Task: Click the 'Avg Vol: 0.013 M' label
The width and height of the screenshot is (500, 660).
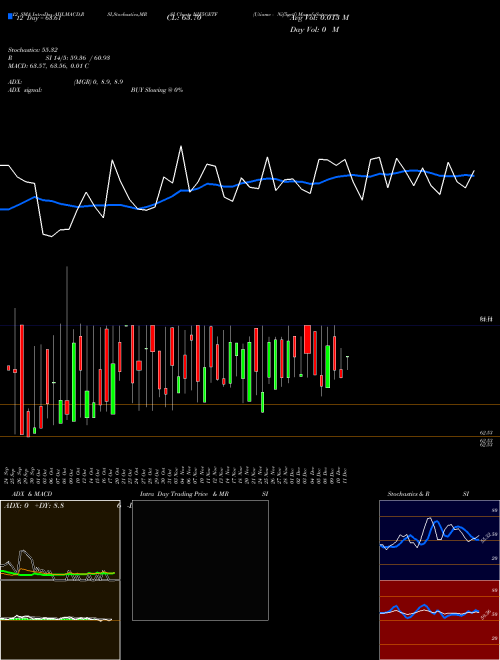Action: tap(319, 18)
